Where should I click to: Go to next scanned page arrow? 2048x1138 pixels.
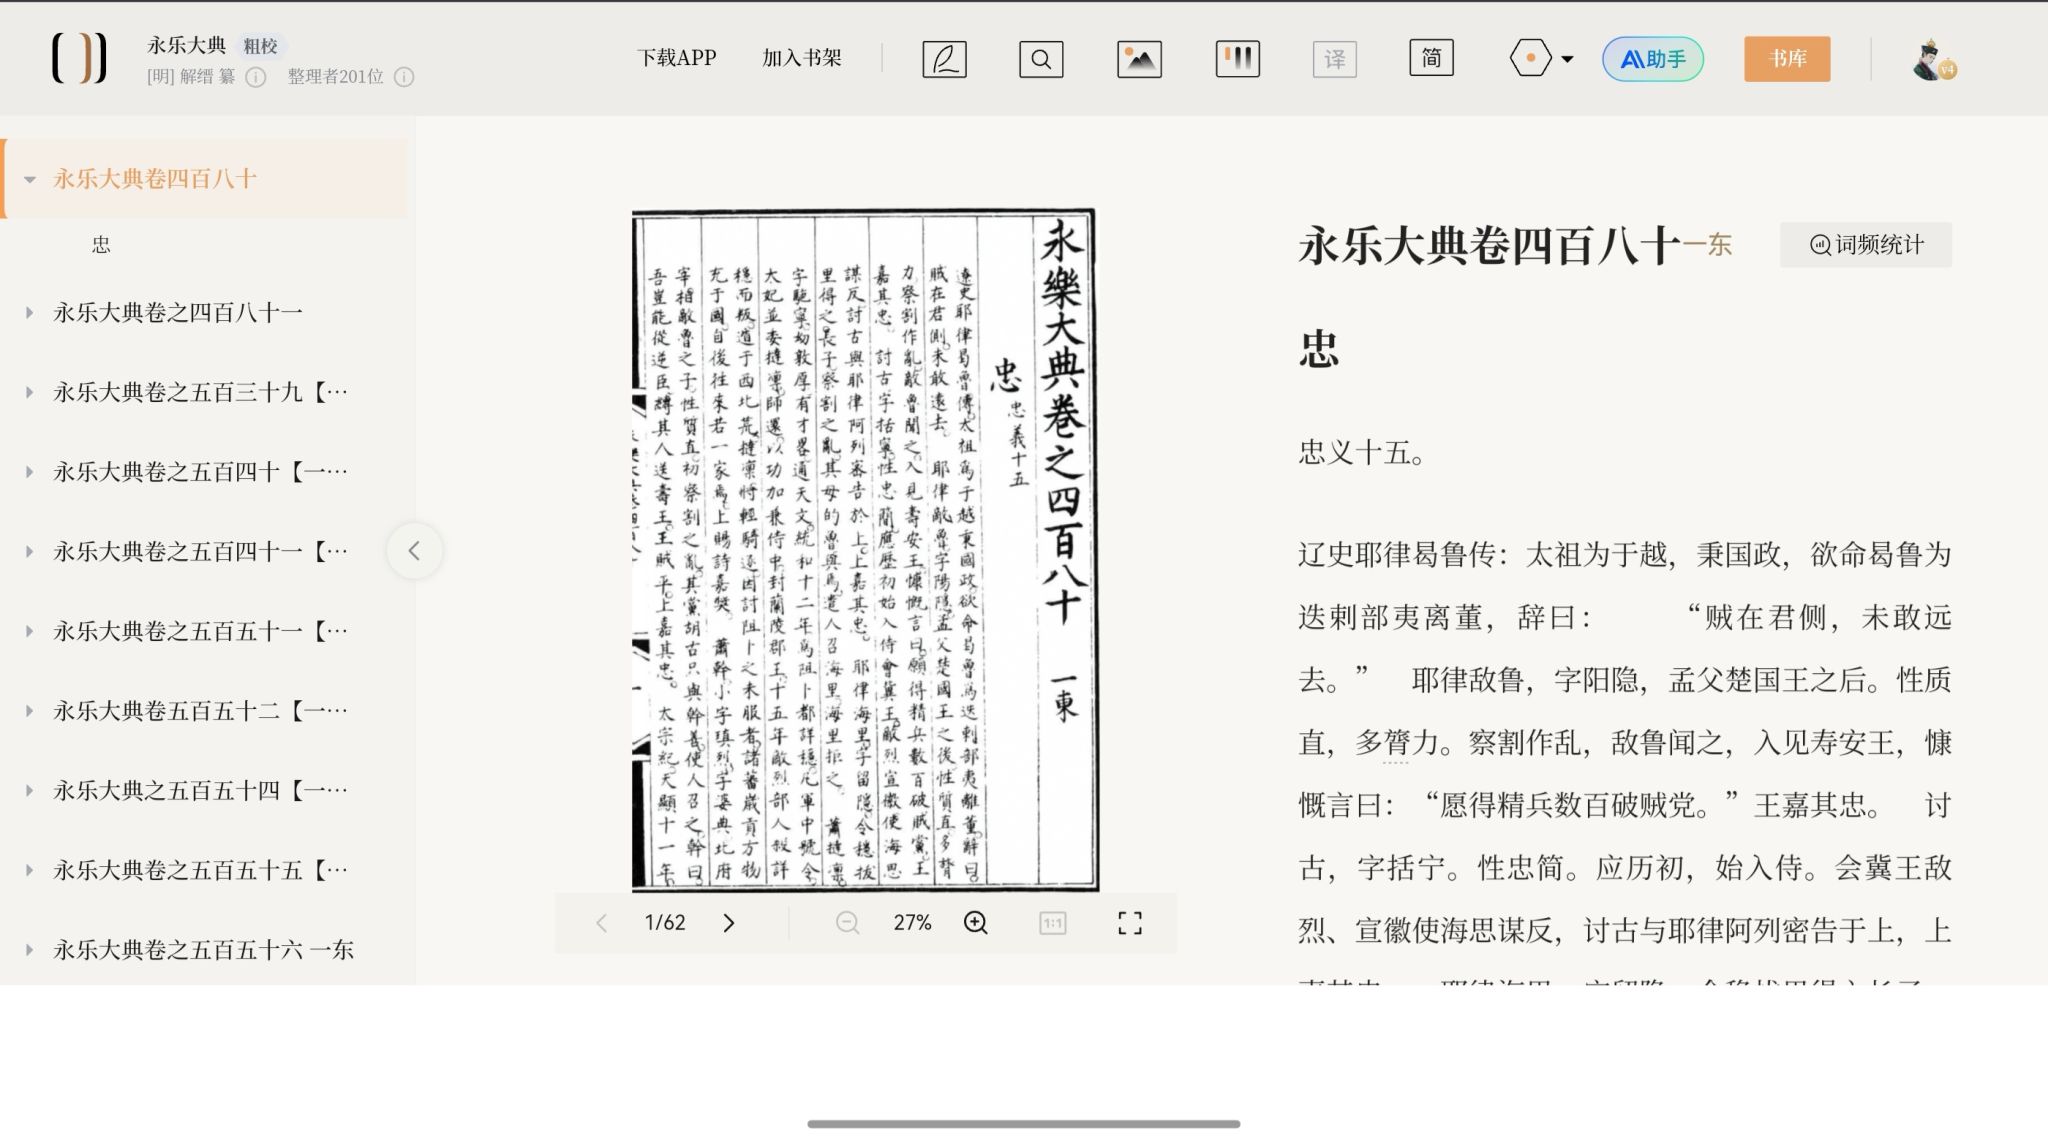(729, 923)
